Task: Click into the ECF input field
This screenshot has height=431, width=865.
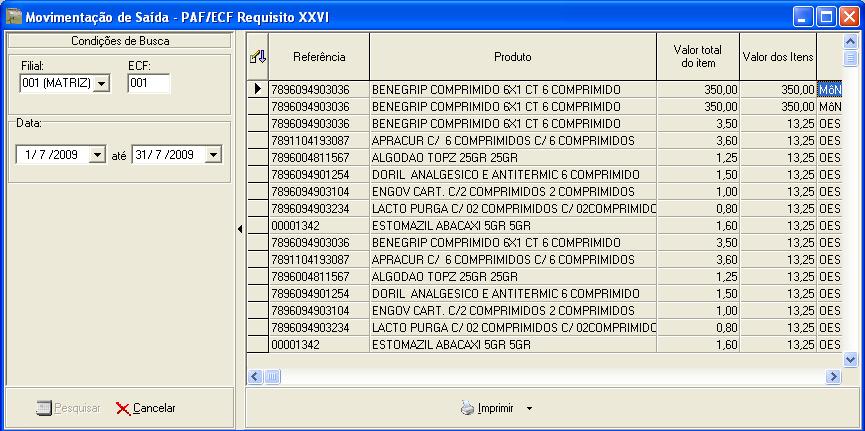Action: (x=149, y=84)
